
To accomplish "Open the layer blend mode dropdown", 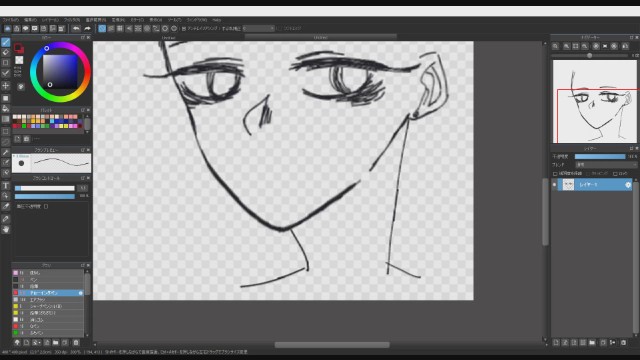I will point(606,164).
